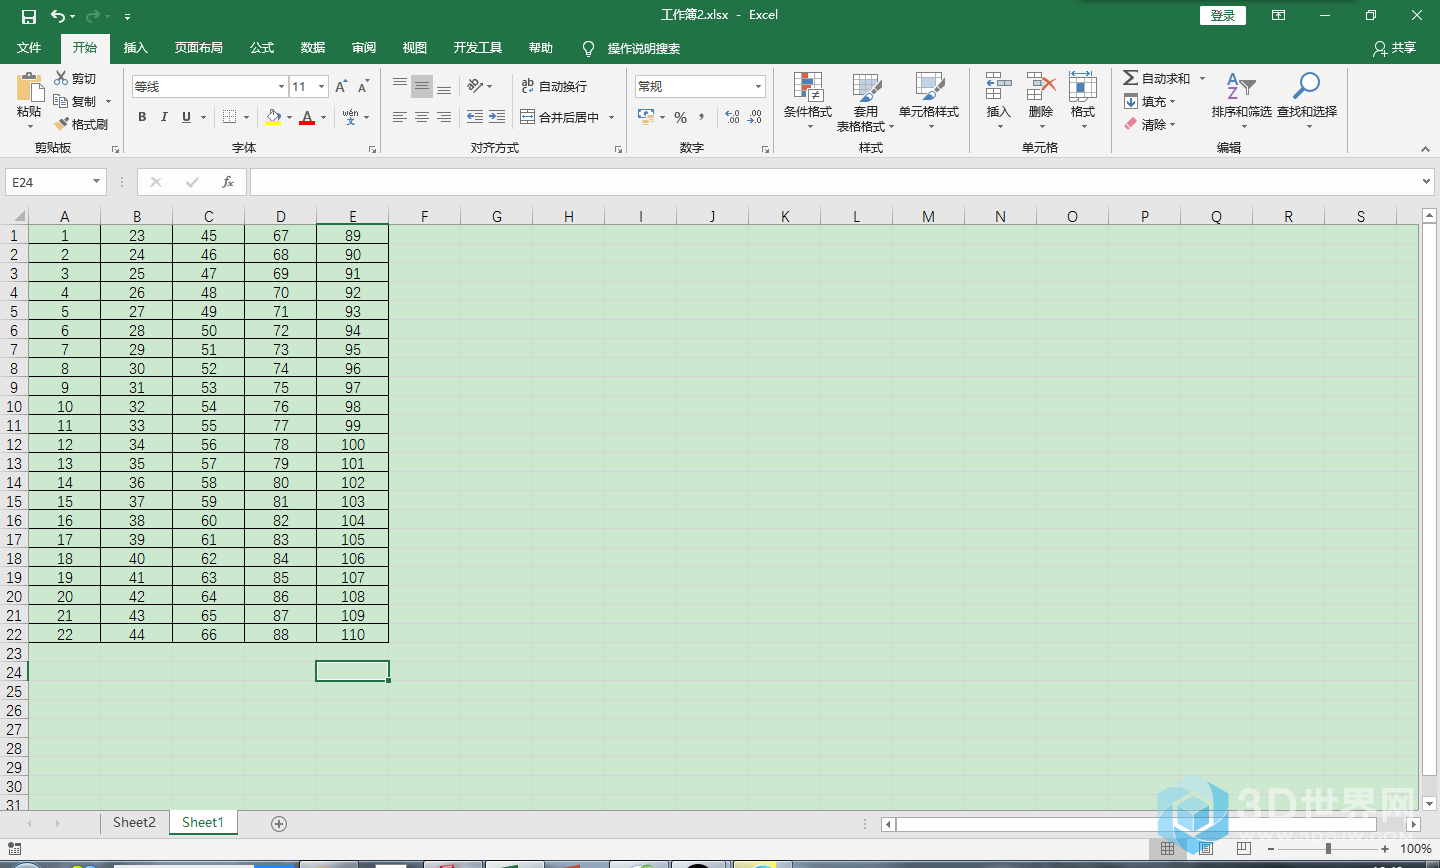Click the Paste (粘贴) icon

pos(29,88)
